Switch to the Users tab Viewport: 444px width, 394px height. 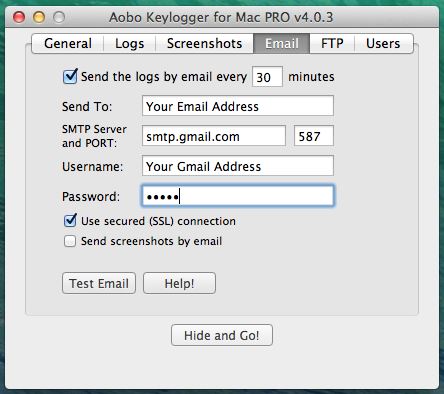click(x=383, y=43)
